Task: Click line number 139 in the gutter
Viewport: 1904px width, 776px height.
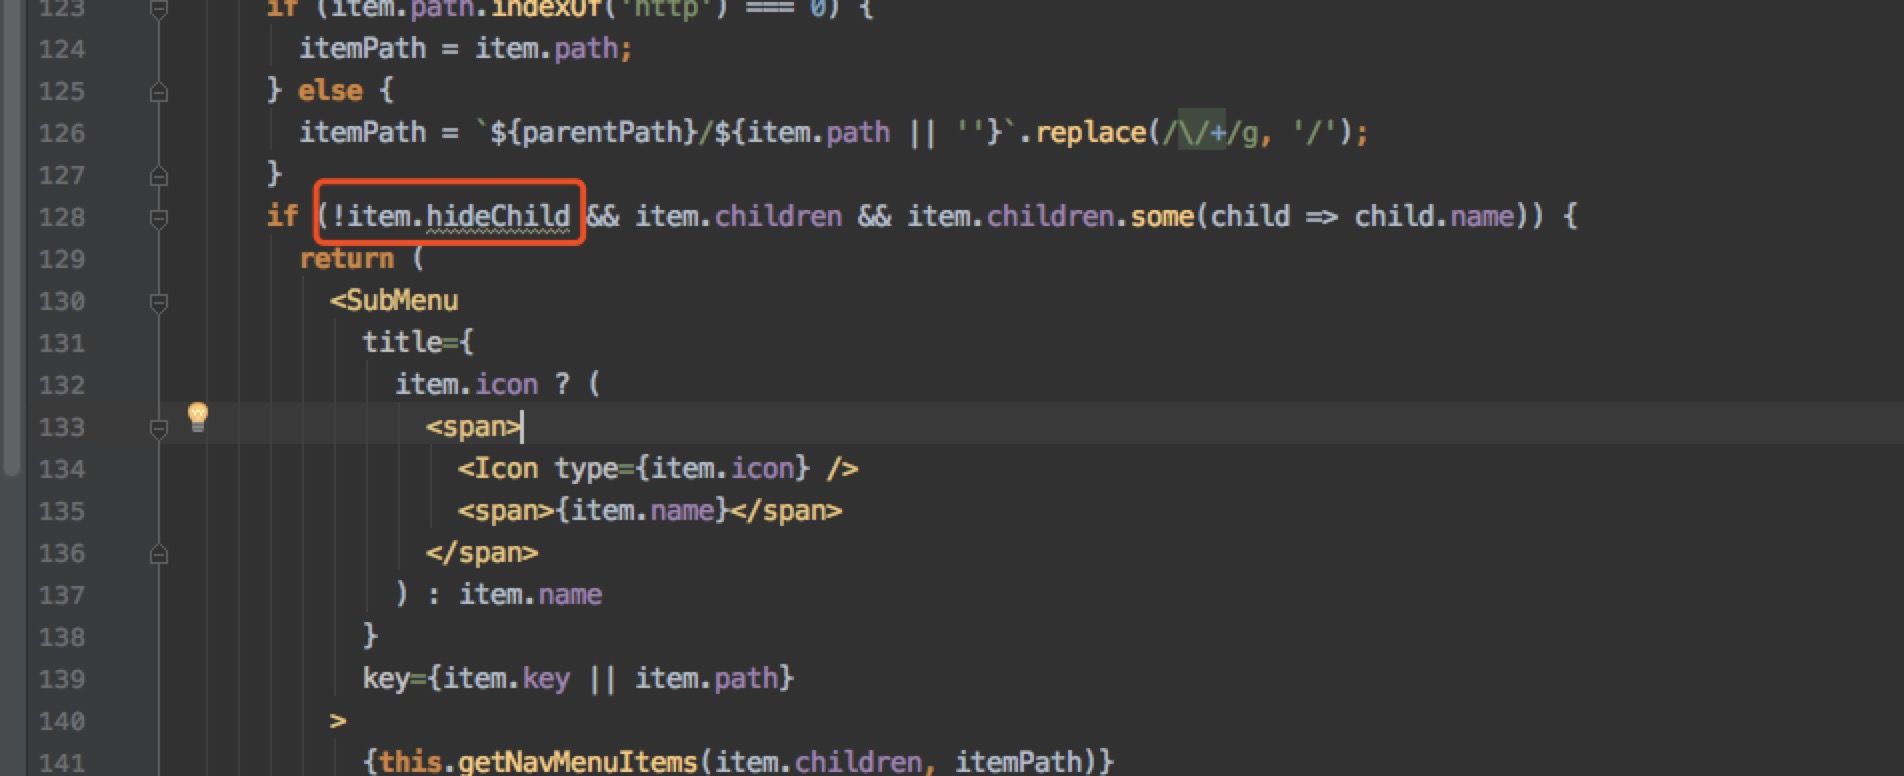Action: 62,679
